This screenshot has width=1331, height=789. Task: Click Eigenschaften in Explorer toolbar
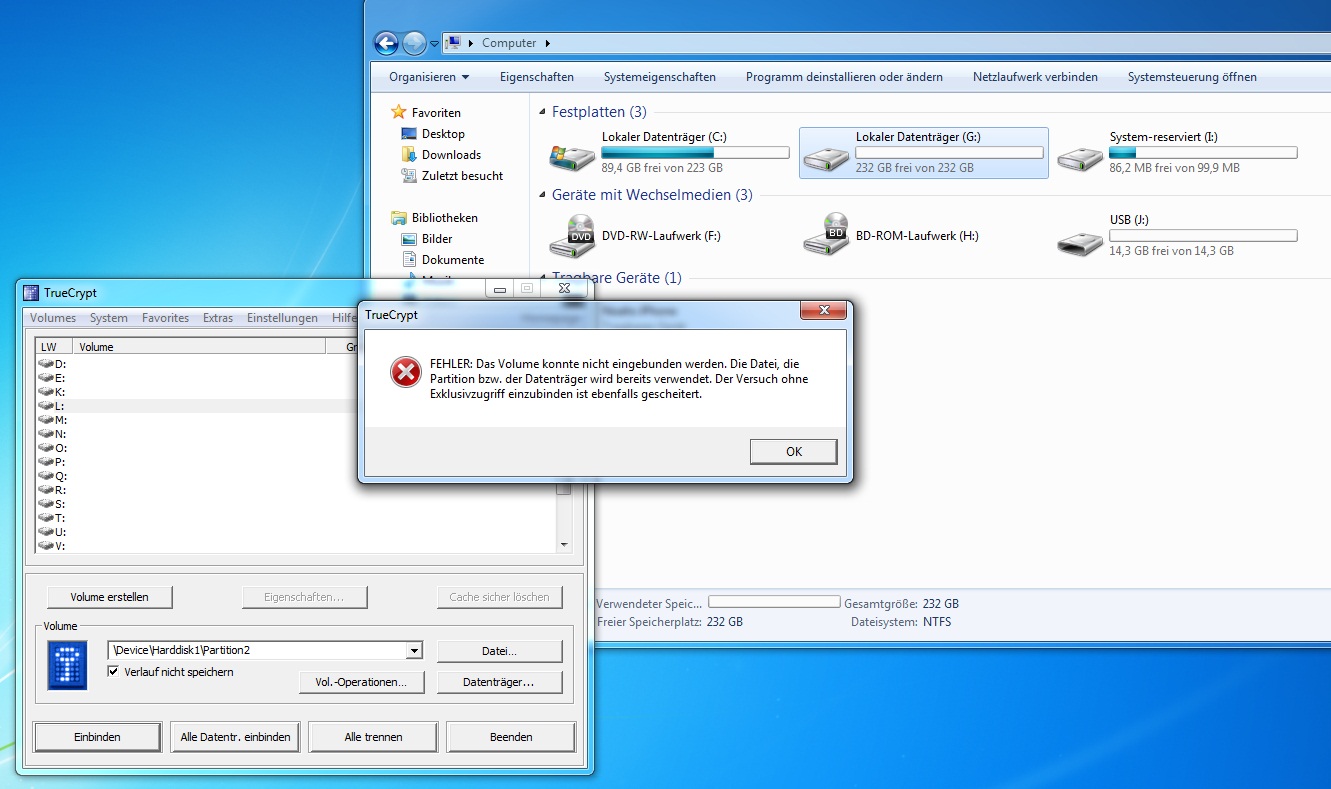pos(537,77)
